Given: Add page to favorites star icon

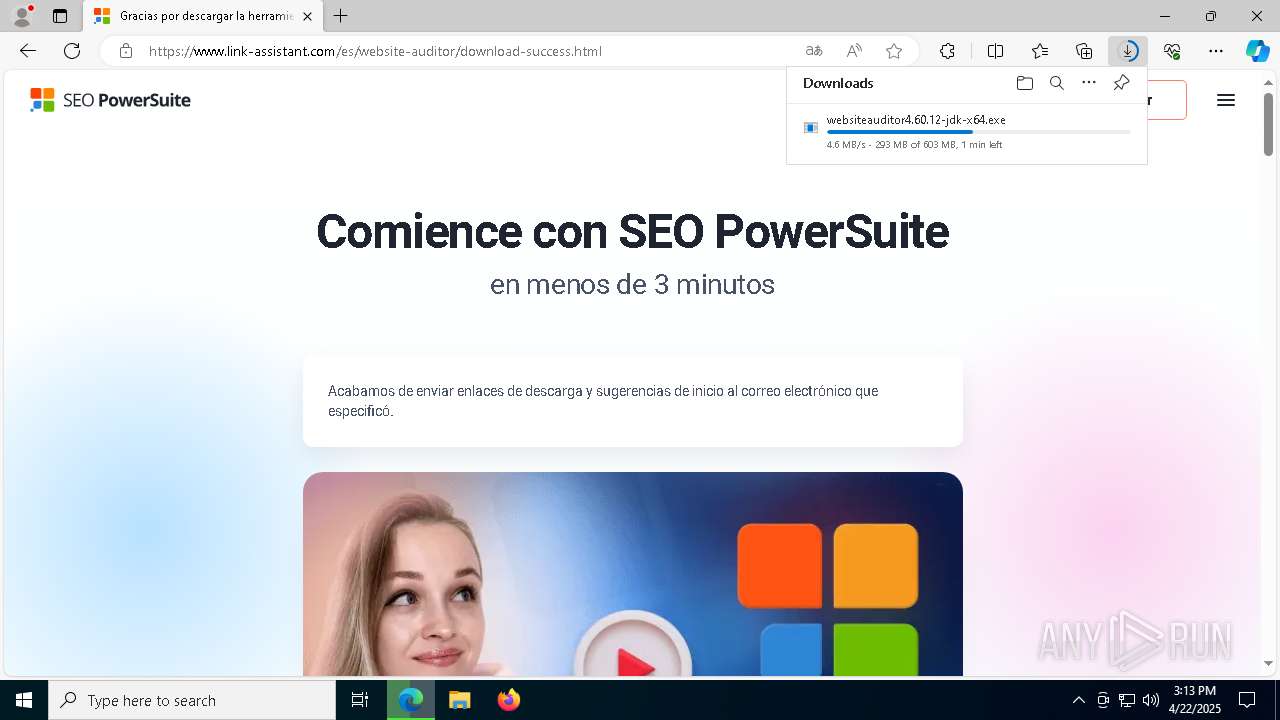Looking at the screenshot, I should pos(894,51).
